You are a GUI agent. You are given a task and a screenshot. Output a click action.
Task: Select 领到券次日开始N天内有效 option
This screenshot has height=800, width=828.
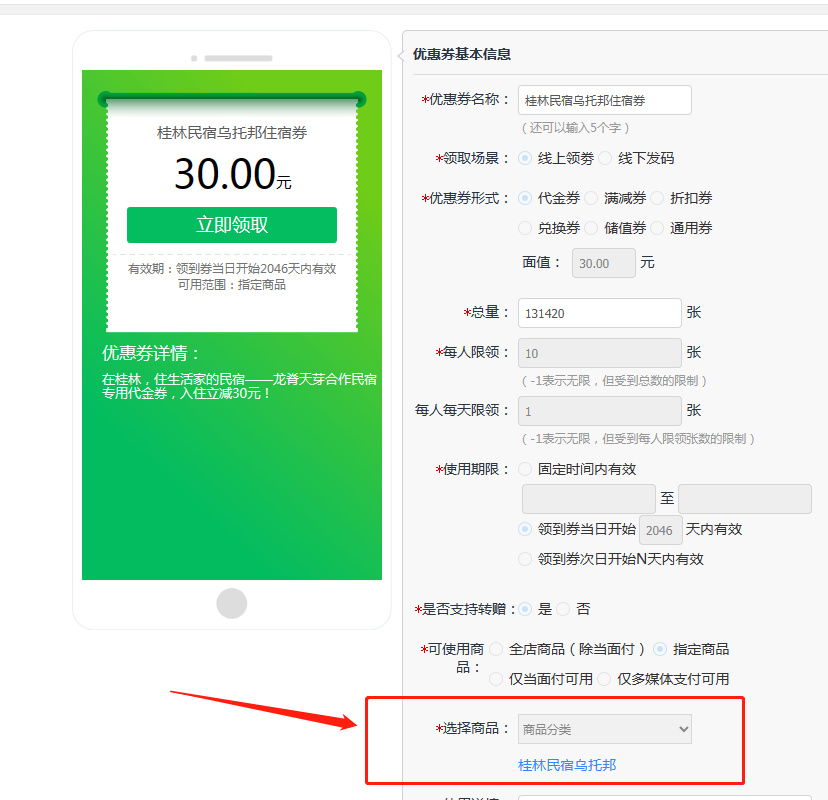(x=525, y=559)
